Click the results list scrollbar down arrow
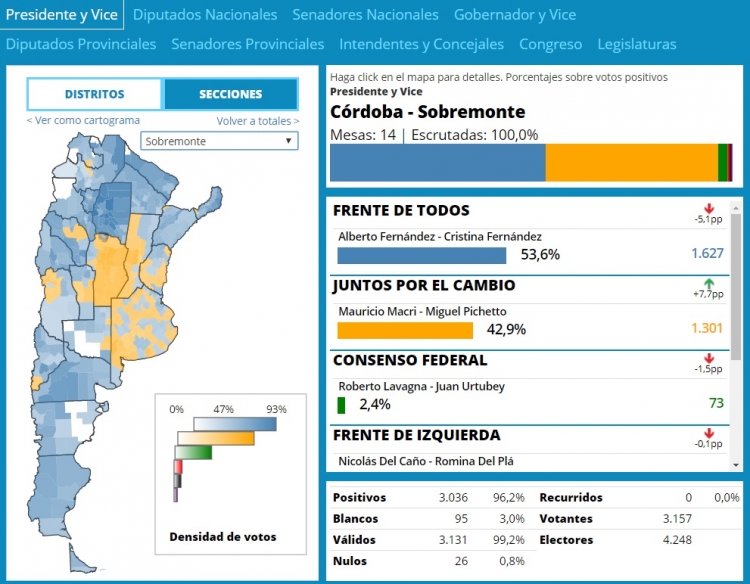Image resolution: width=750 pixels, height=584 pixels. pyautogui.click(x=736, y=464)
